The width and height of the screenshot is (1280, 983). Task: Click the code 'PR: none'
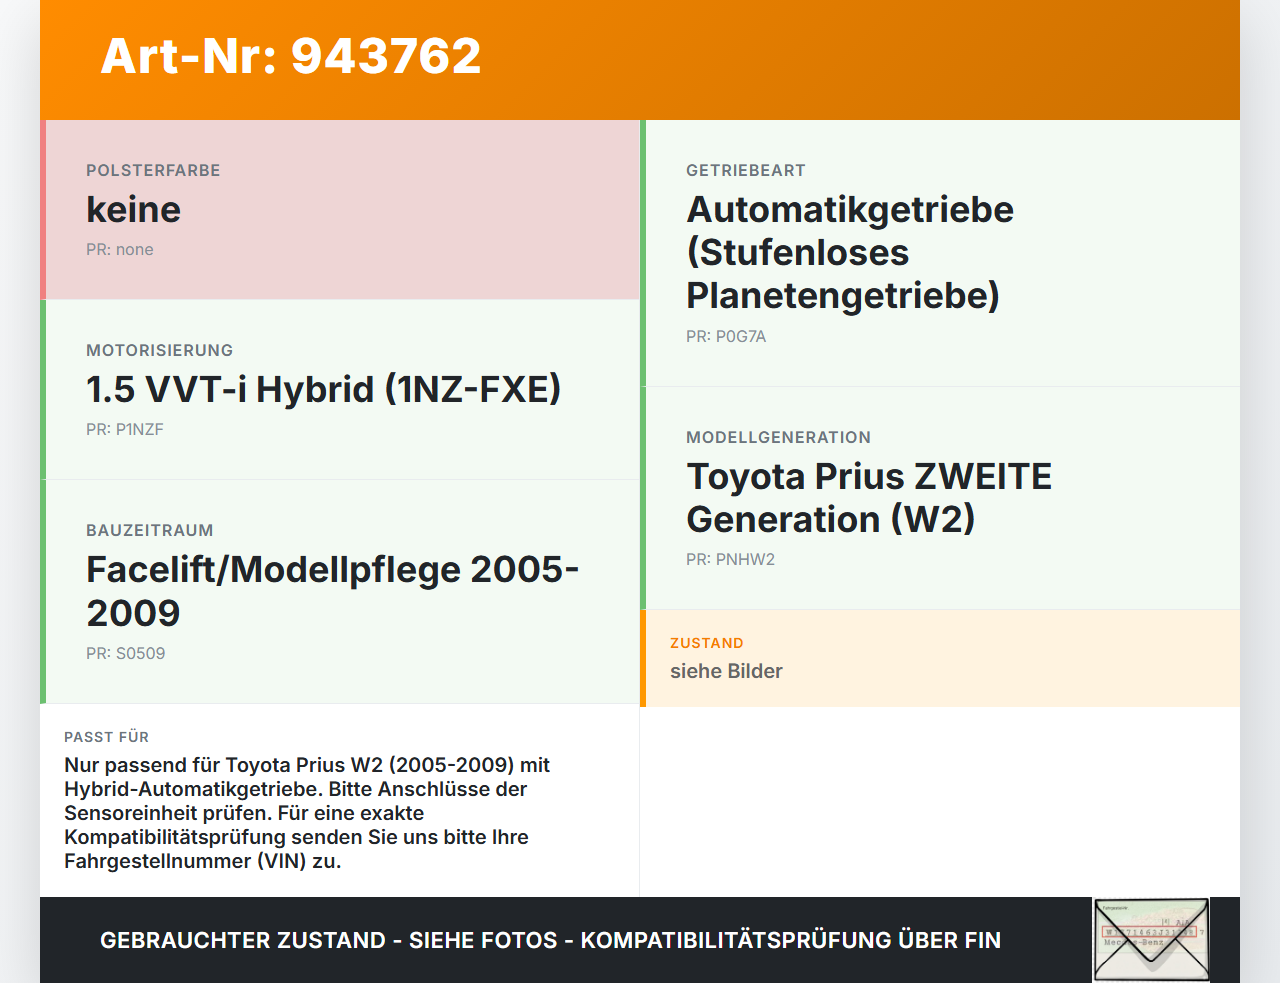click(x=120, y=250)
